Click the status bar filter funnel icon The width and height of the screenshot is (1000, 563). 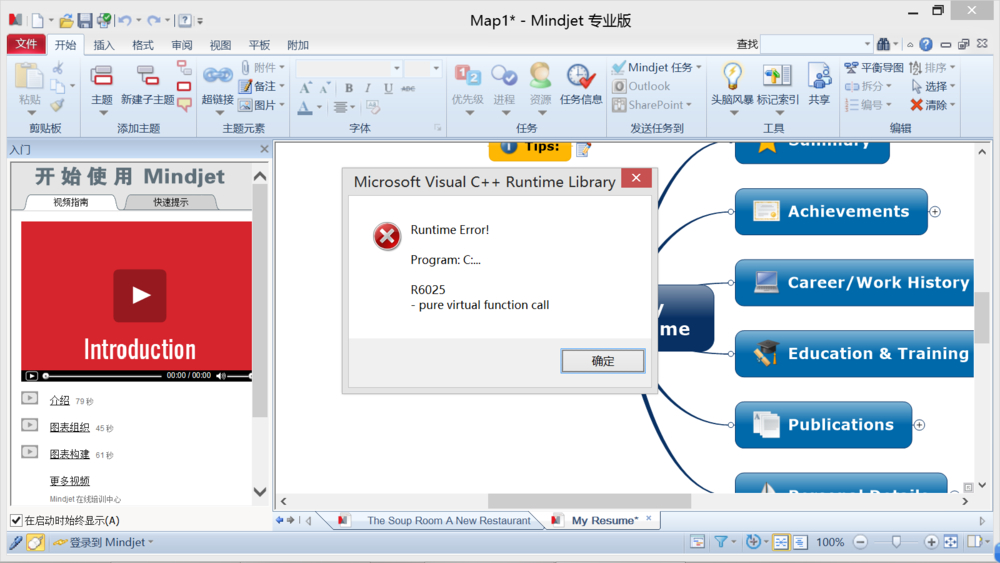tap(721, 542)
